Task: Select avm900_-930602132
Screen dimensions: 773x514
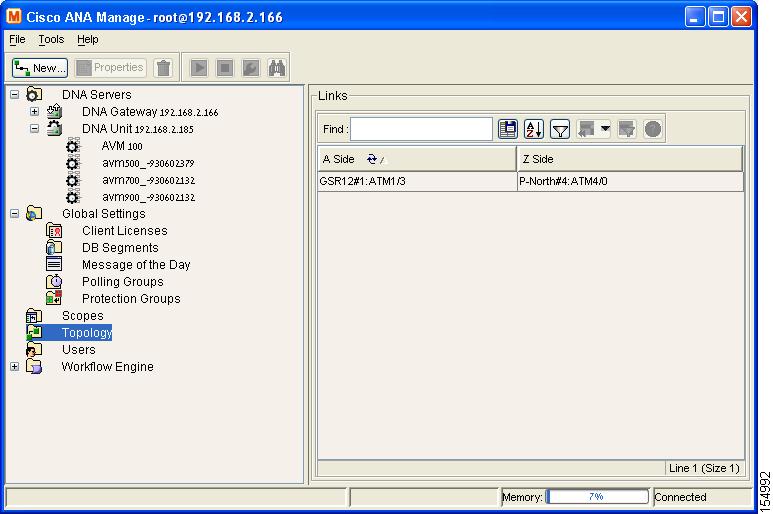Action: 148,197
